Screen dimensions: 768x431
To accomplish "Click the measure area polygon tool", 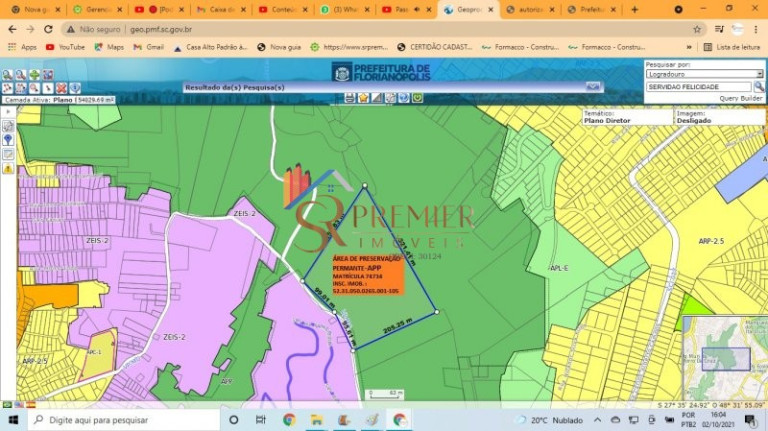I will click(21, 88).
